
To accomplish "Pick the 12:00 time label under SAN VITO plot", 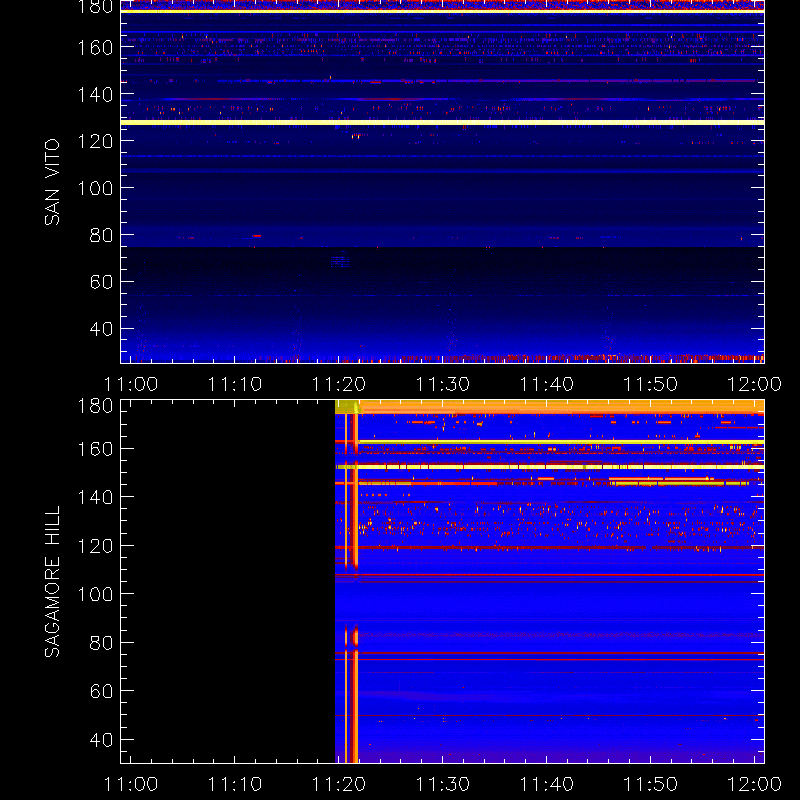I will coord(754,384).
